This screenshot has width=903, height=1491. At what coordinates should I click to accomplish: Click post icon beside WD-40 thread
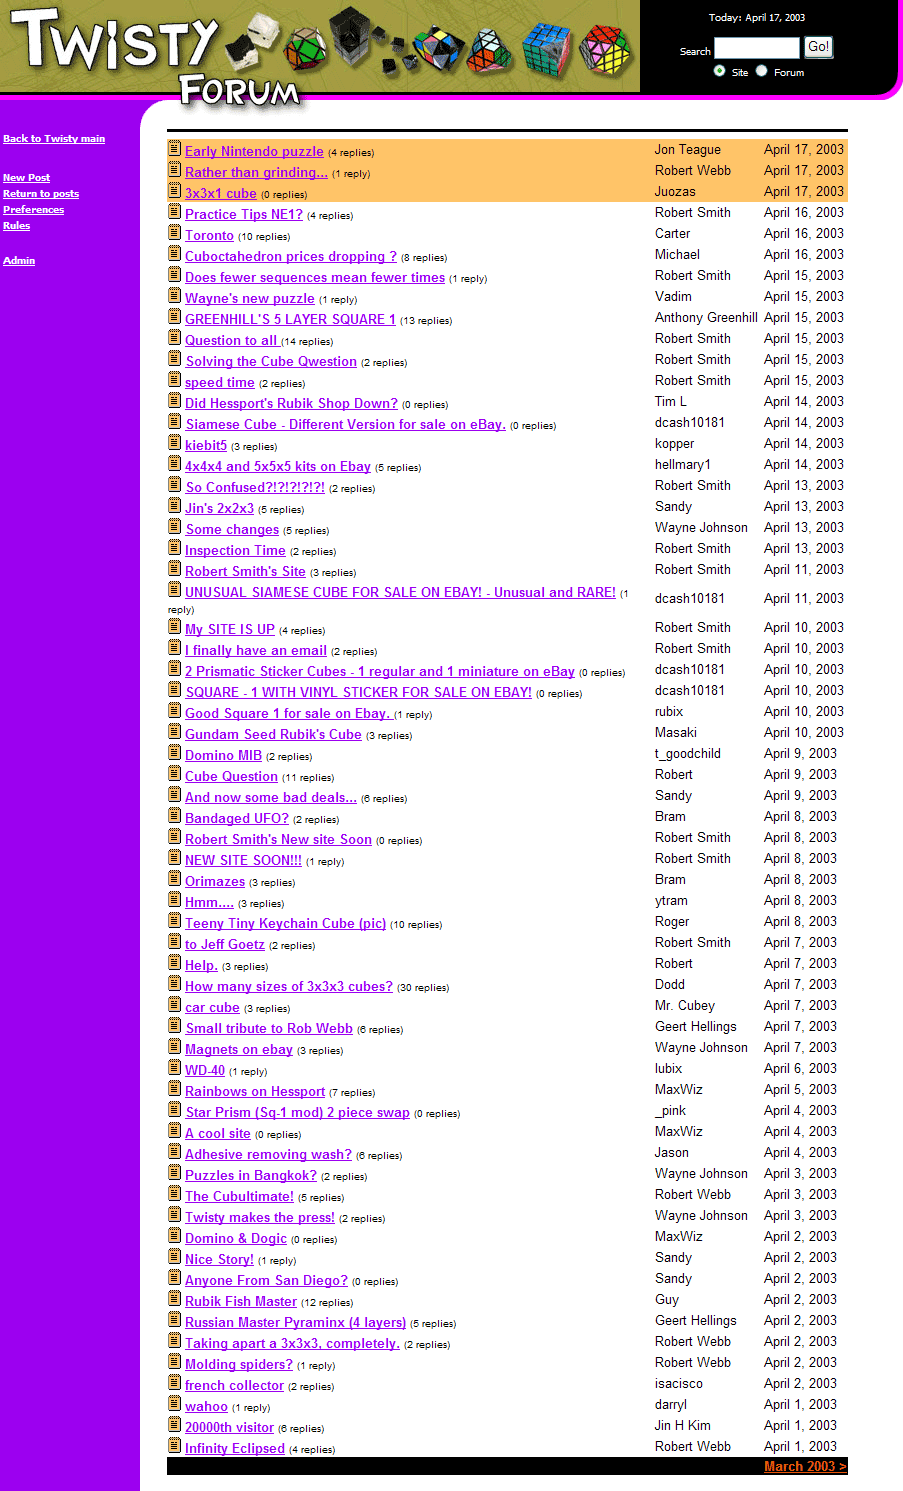pyautogui.click(x=174, y=1068)
